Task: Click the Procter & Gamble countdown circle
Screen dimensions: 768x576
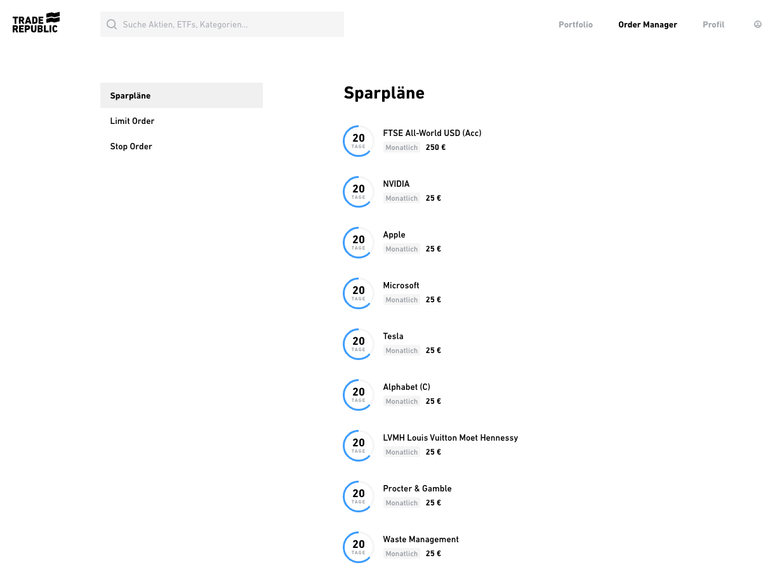Action: pos(358,496)
